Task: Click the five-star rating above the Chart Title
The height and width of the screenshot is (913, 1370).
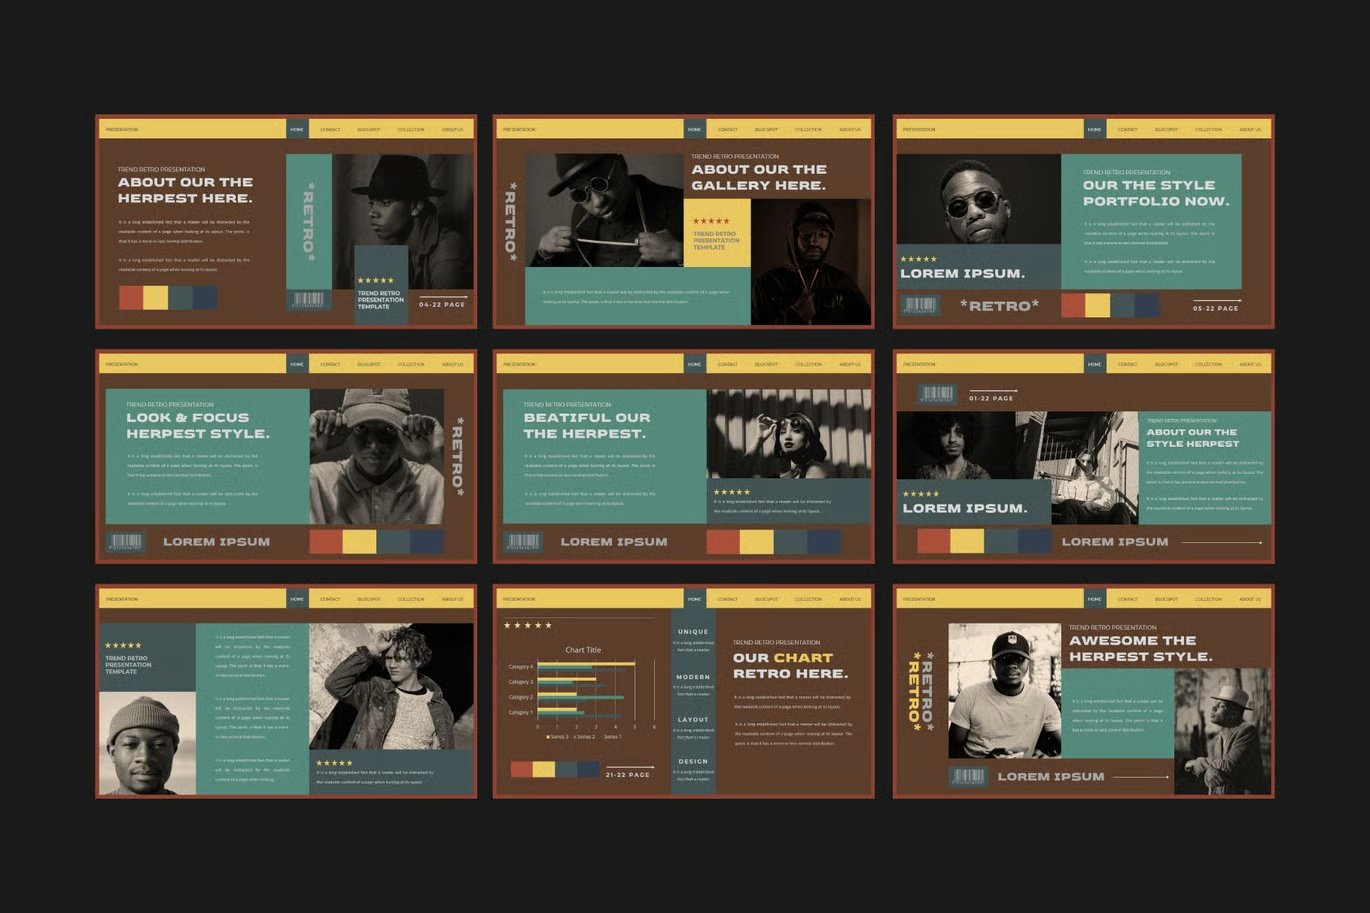Action: pos(527,625)
